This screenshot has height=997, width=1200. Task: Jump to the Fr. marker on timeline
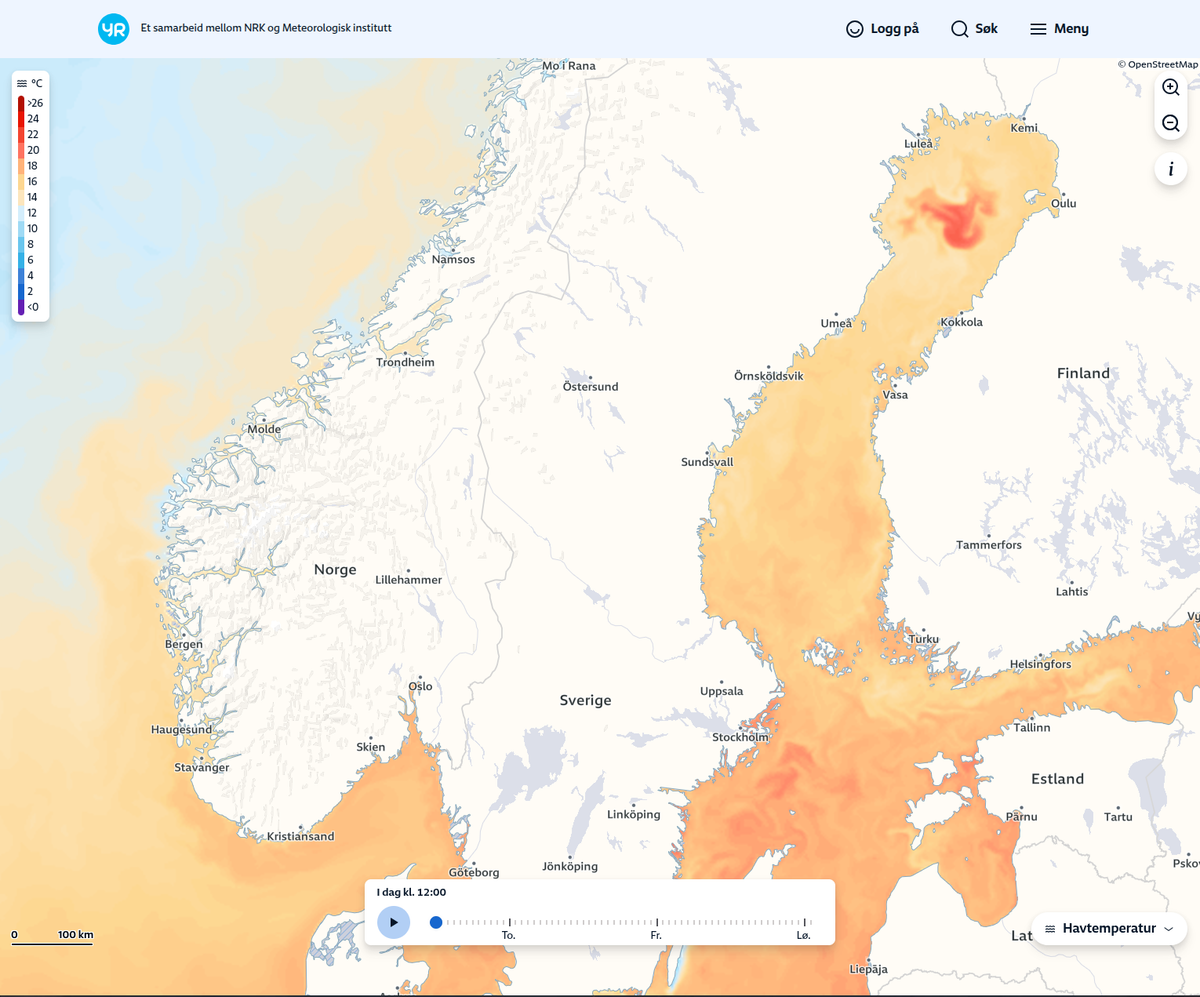[656, 935]
